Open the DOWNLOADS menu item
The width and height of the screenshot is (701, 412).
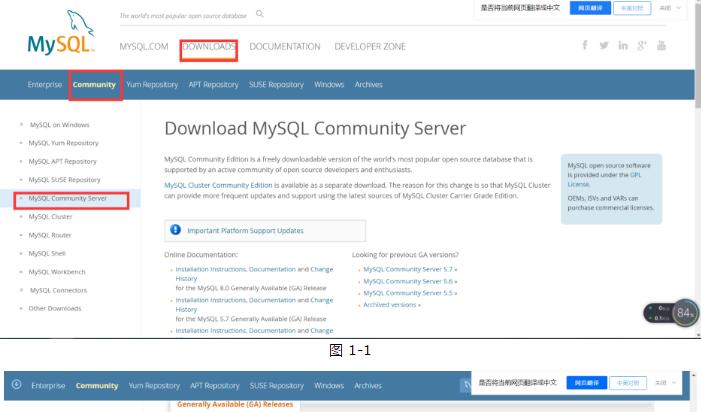[209, 46]
